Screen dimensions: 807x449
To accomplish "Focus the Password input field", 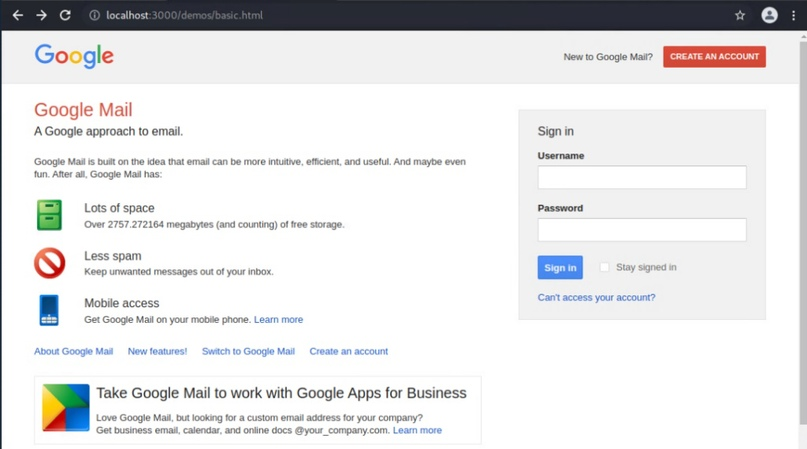I will coord(642,230).
